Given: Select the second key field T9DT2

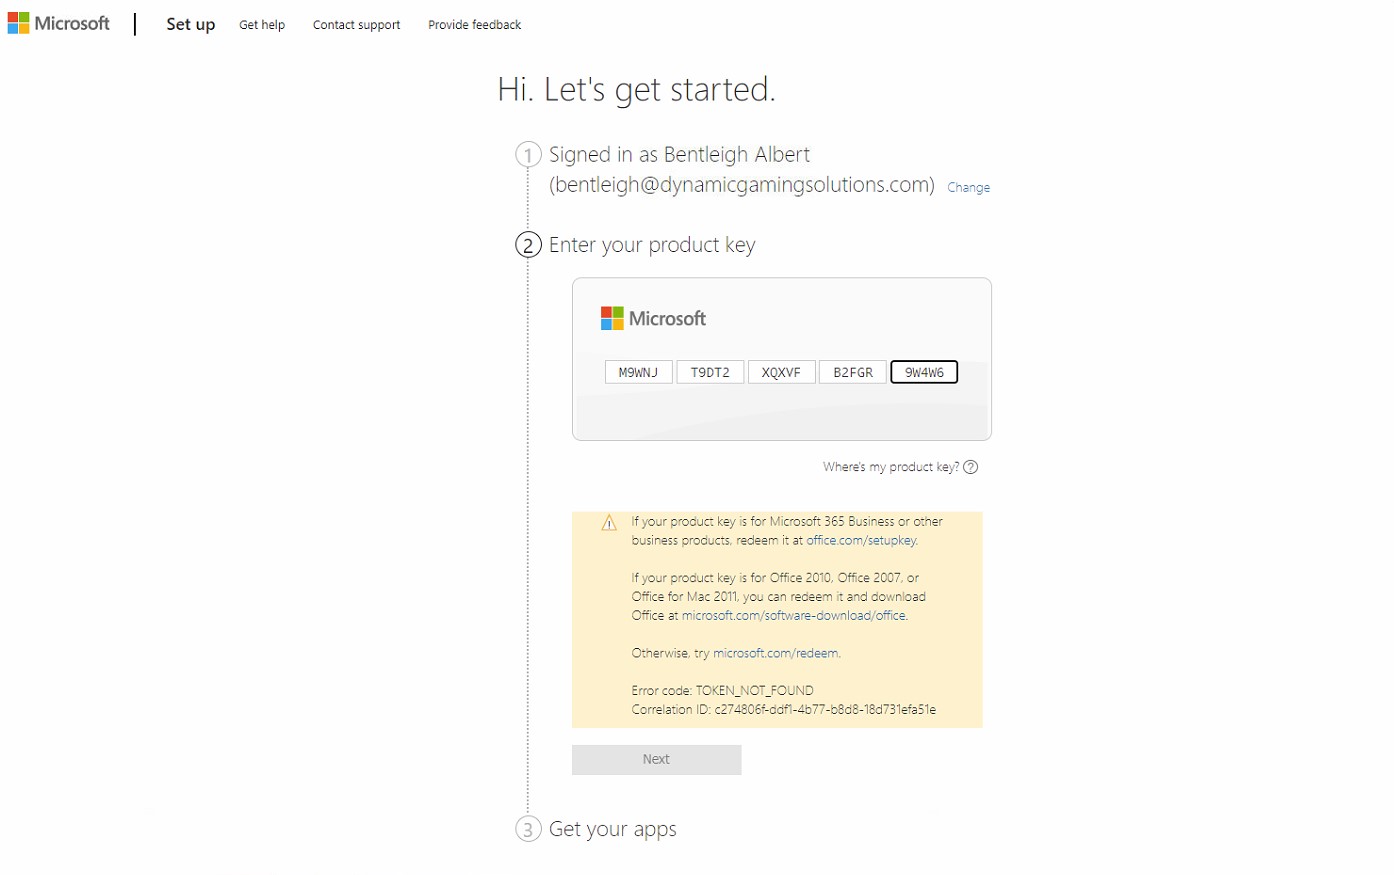Looking at the screenshot, I should point(710,372).
